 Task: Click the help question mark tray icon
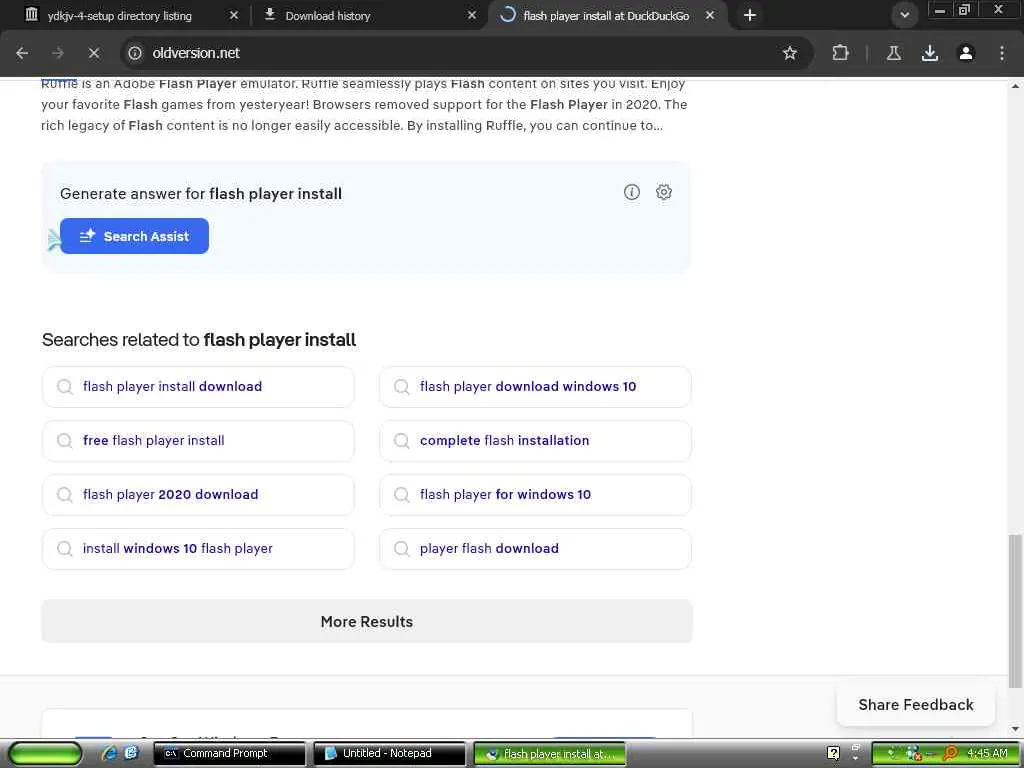[833, 754]
